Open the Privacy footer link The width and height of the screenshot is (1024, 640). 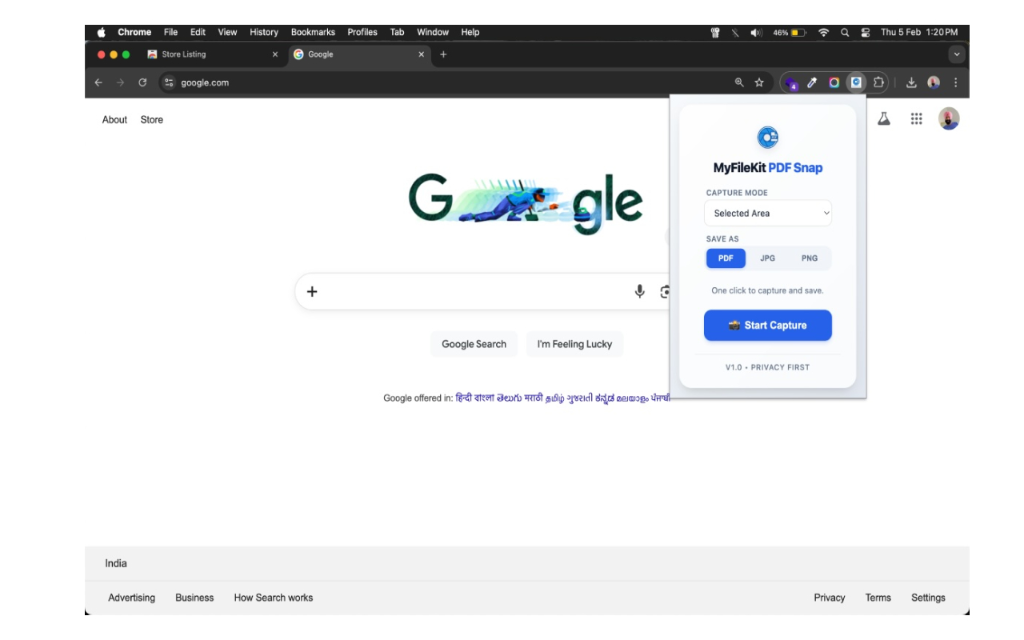click(x=829, y=598)
